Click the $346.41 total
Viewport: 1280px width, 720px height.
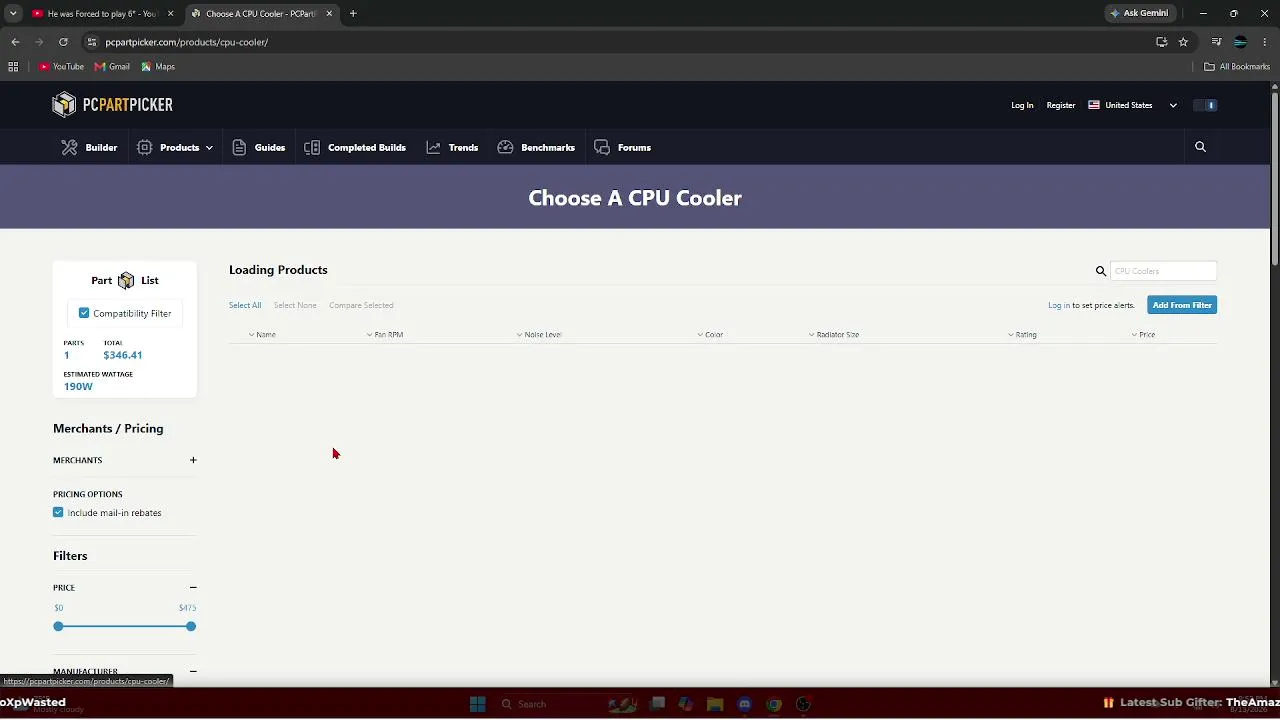[x=123, y=355]
